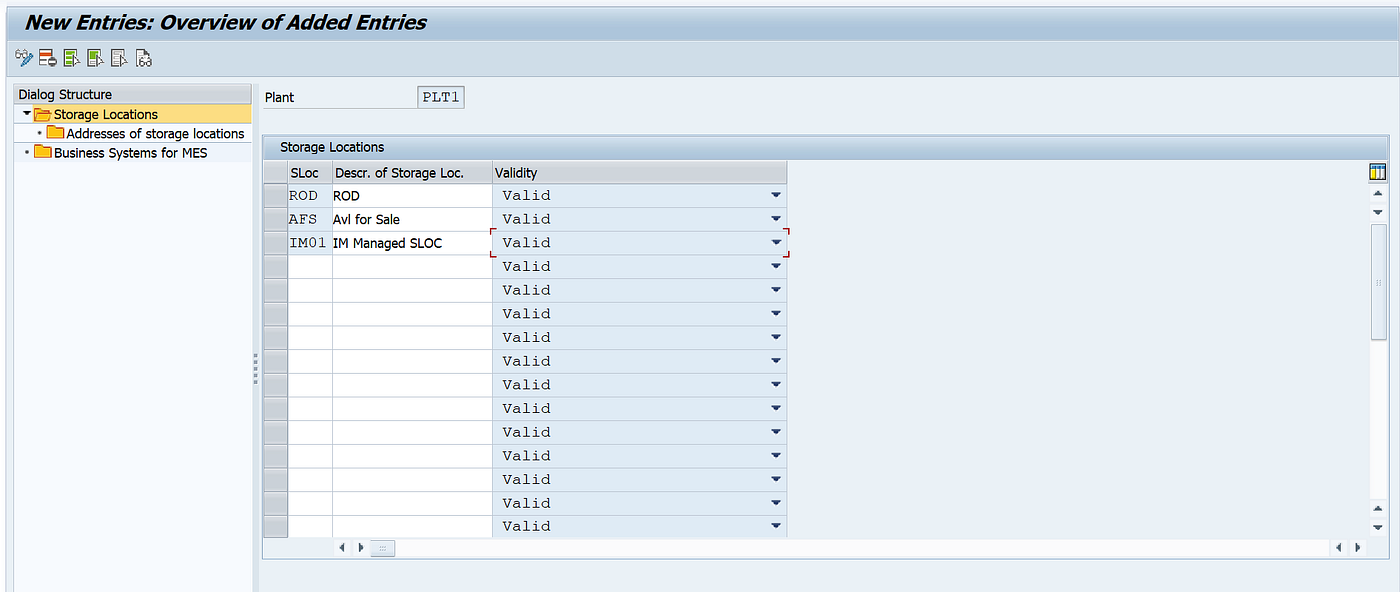Viewport: 1400px width, 592px height.
Task: Click the description cell reading ROD
Action: [x=412, y=195]
